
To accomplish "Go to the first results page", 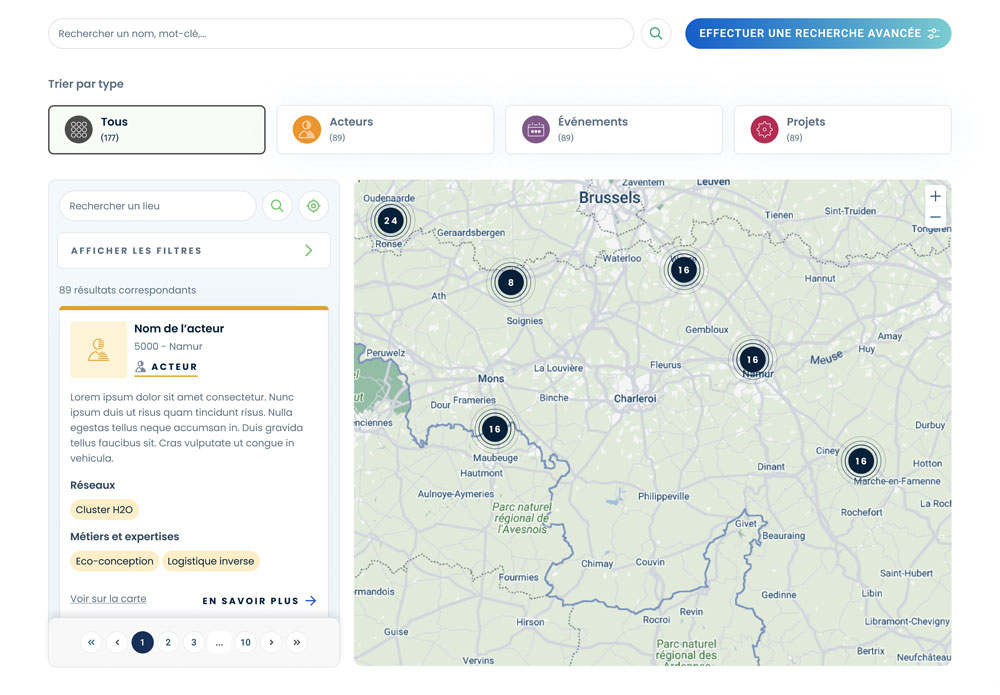I will pyautogui.click(x=91, y=642).
